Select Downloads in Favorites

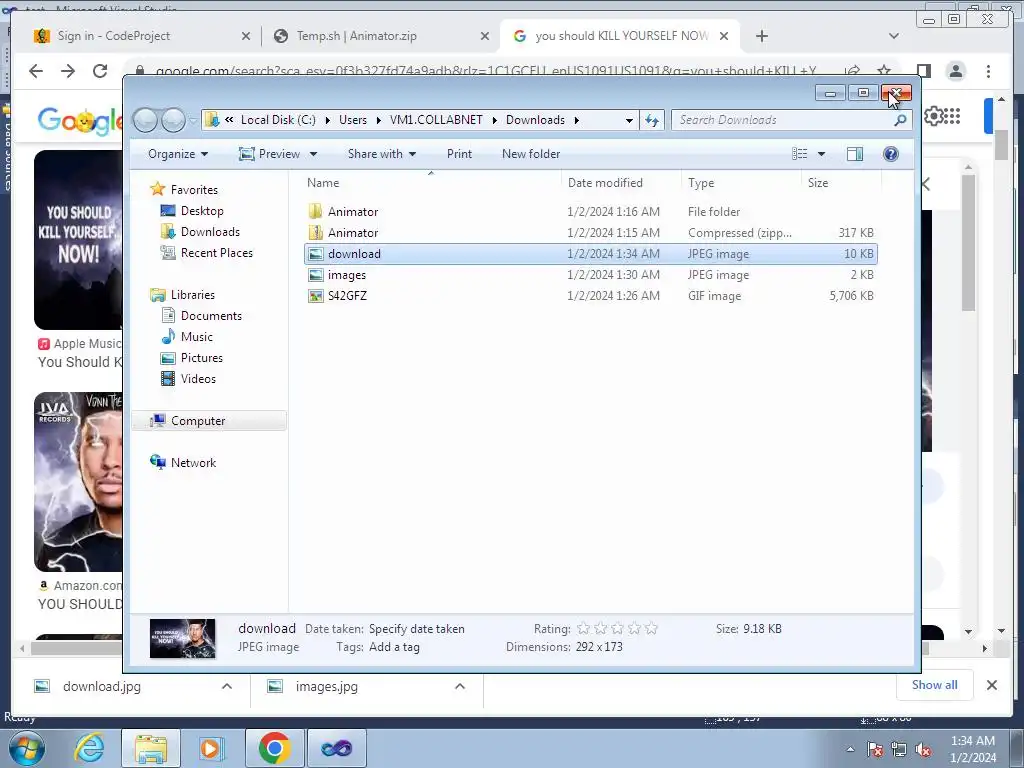(210, 232)
